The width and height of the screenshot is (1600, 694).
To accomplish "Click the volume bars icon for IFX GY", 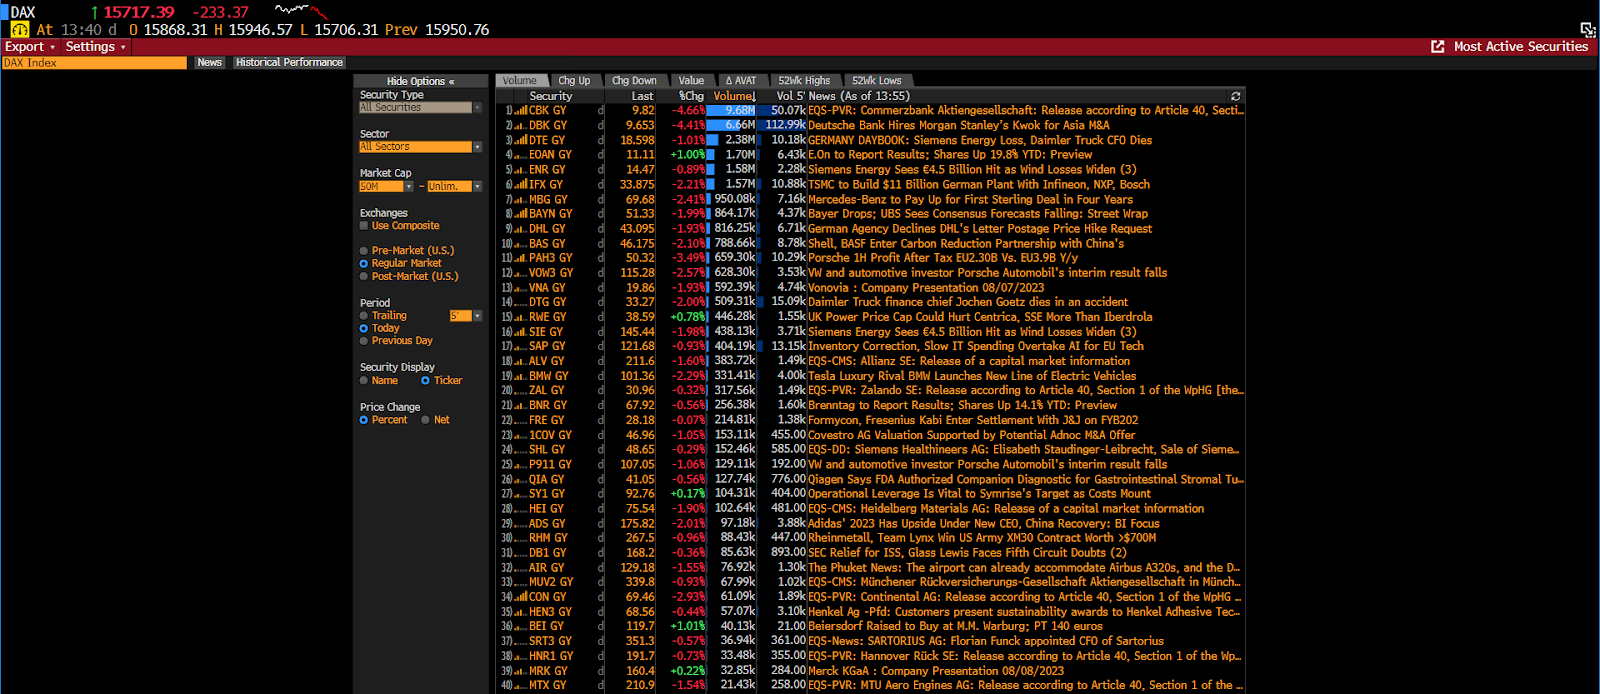I will click(x=521, y=185).
